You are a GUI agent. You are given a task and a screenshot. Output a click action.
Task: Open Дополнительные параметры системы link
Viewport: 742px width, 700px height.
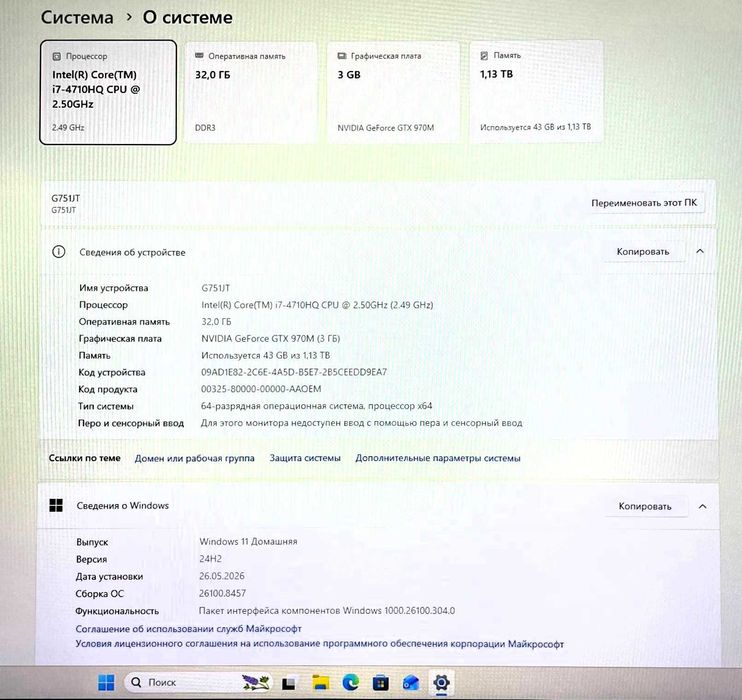[x=438, y=458]
